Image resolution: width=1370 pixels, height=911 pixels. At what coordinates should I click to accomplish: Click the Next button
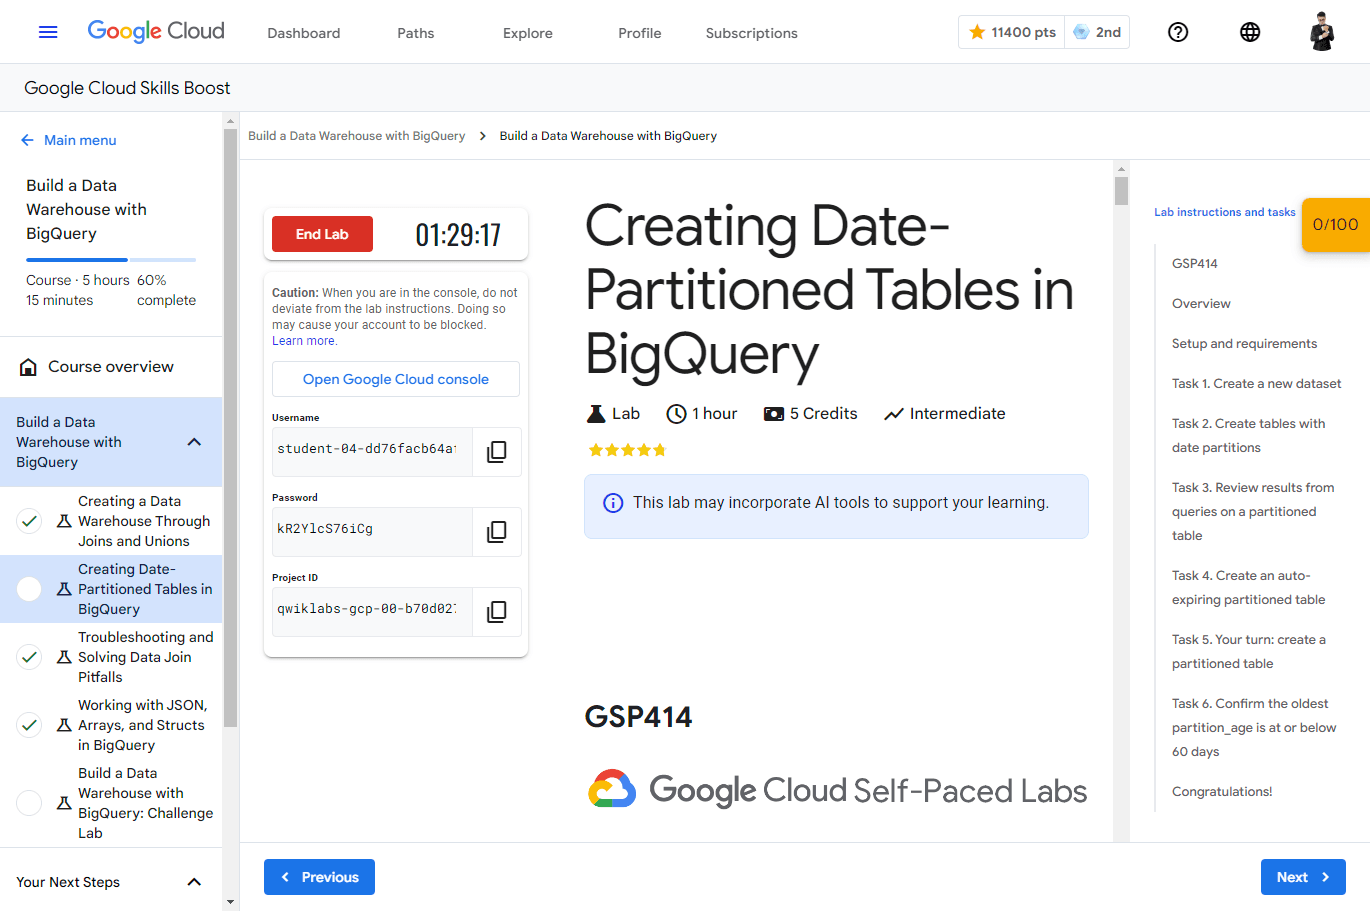tap(1303, 877)
